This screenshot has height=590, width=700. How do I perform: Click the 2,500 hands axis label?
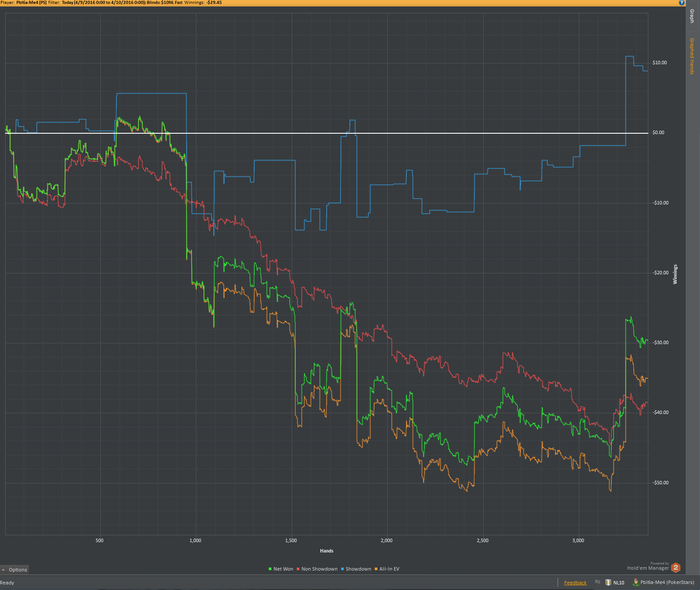[483, 540]
